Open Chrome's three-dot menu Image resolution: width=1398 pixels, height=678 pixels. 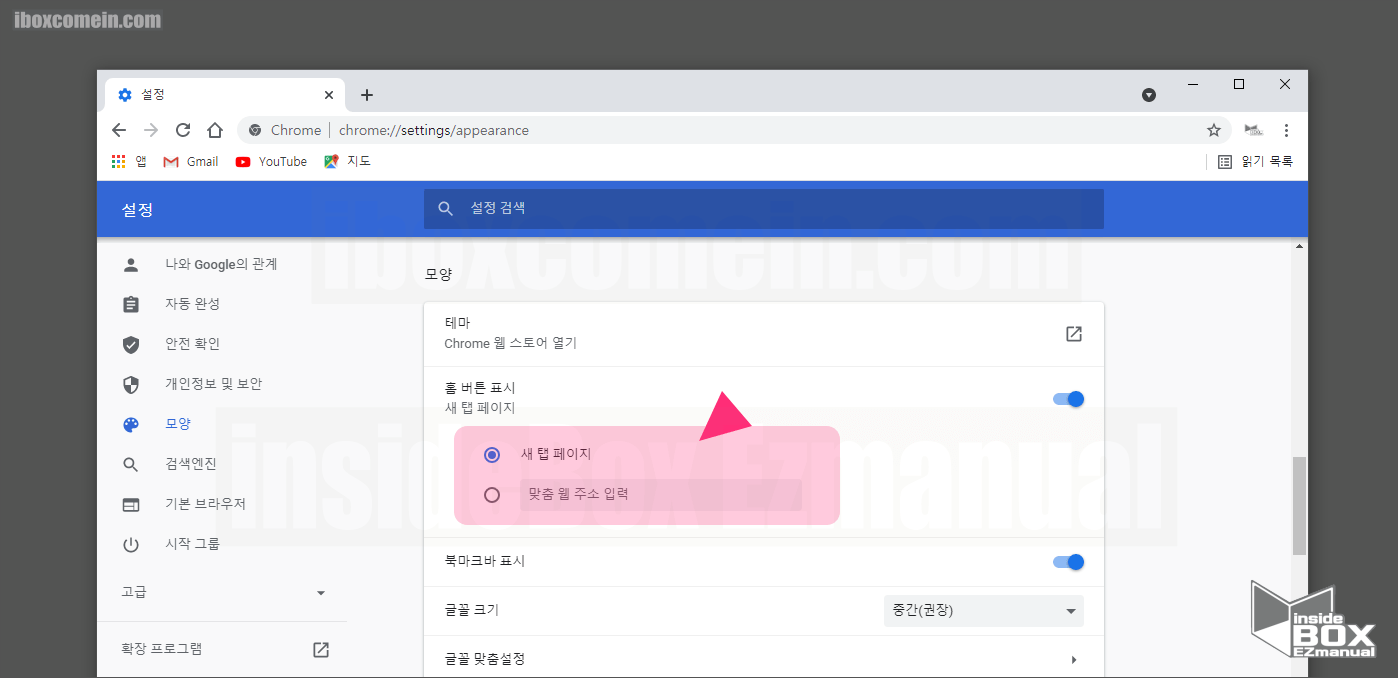click(1287, 130)
